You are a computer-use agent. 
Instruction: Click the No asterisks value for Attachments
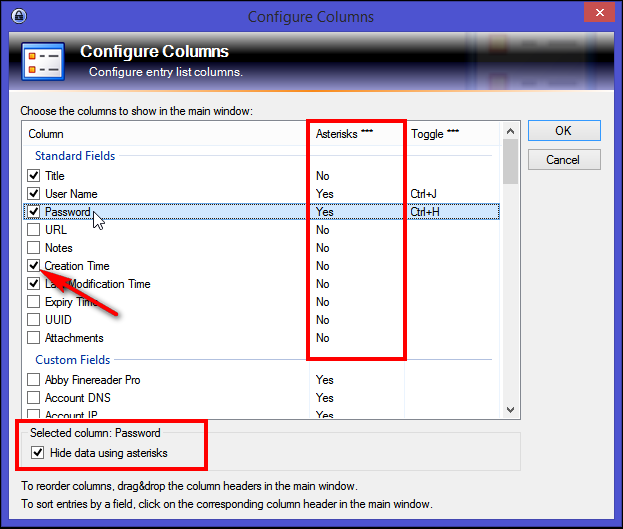[323, 338]
